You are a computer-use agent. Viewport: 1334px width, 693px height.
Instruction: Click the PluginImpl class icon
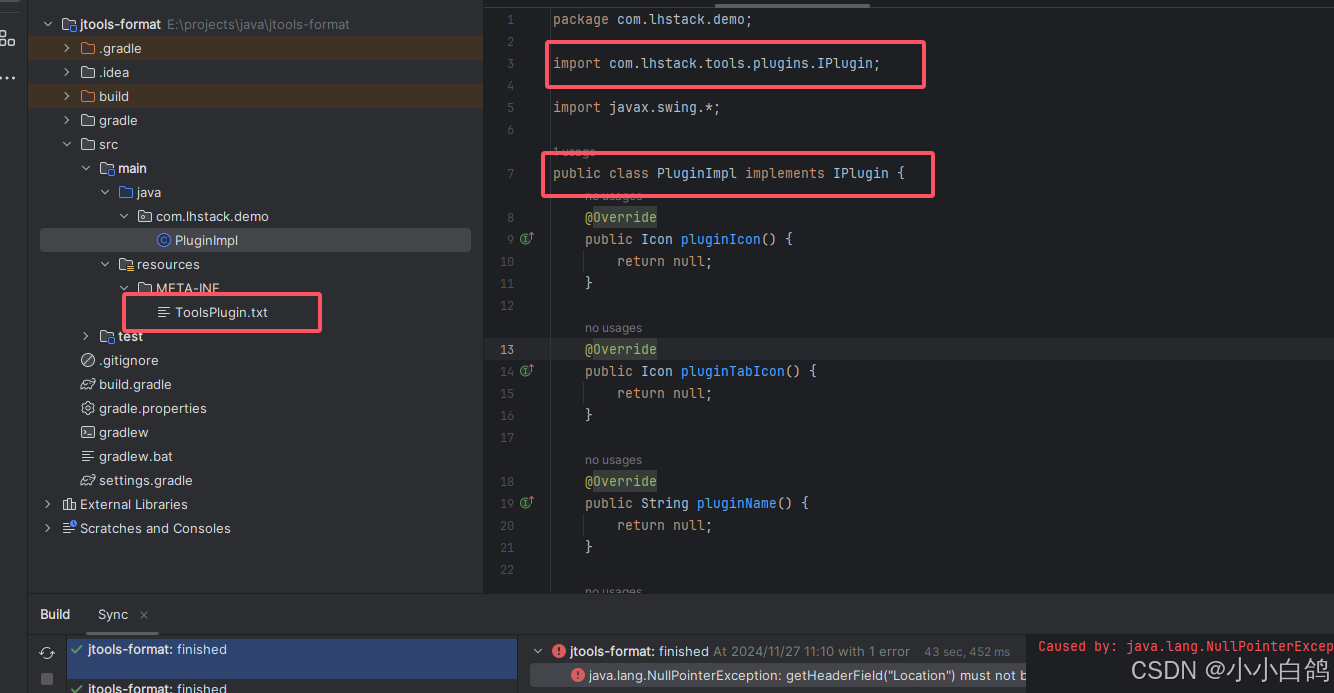[x=164, y=240]
